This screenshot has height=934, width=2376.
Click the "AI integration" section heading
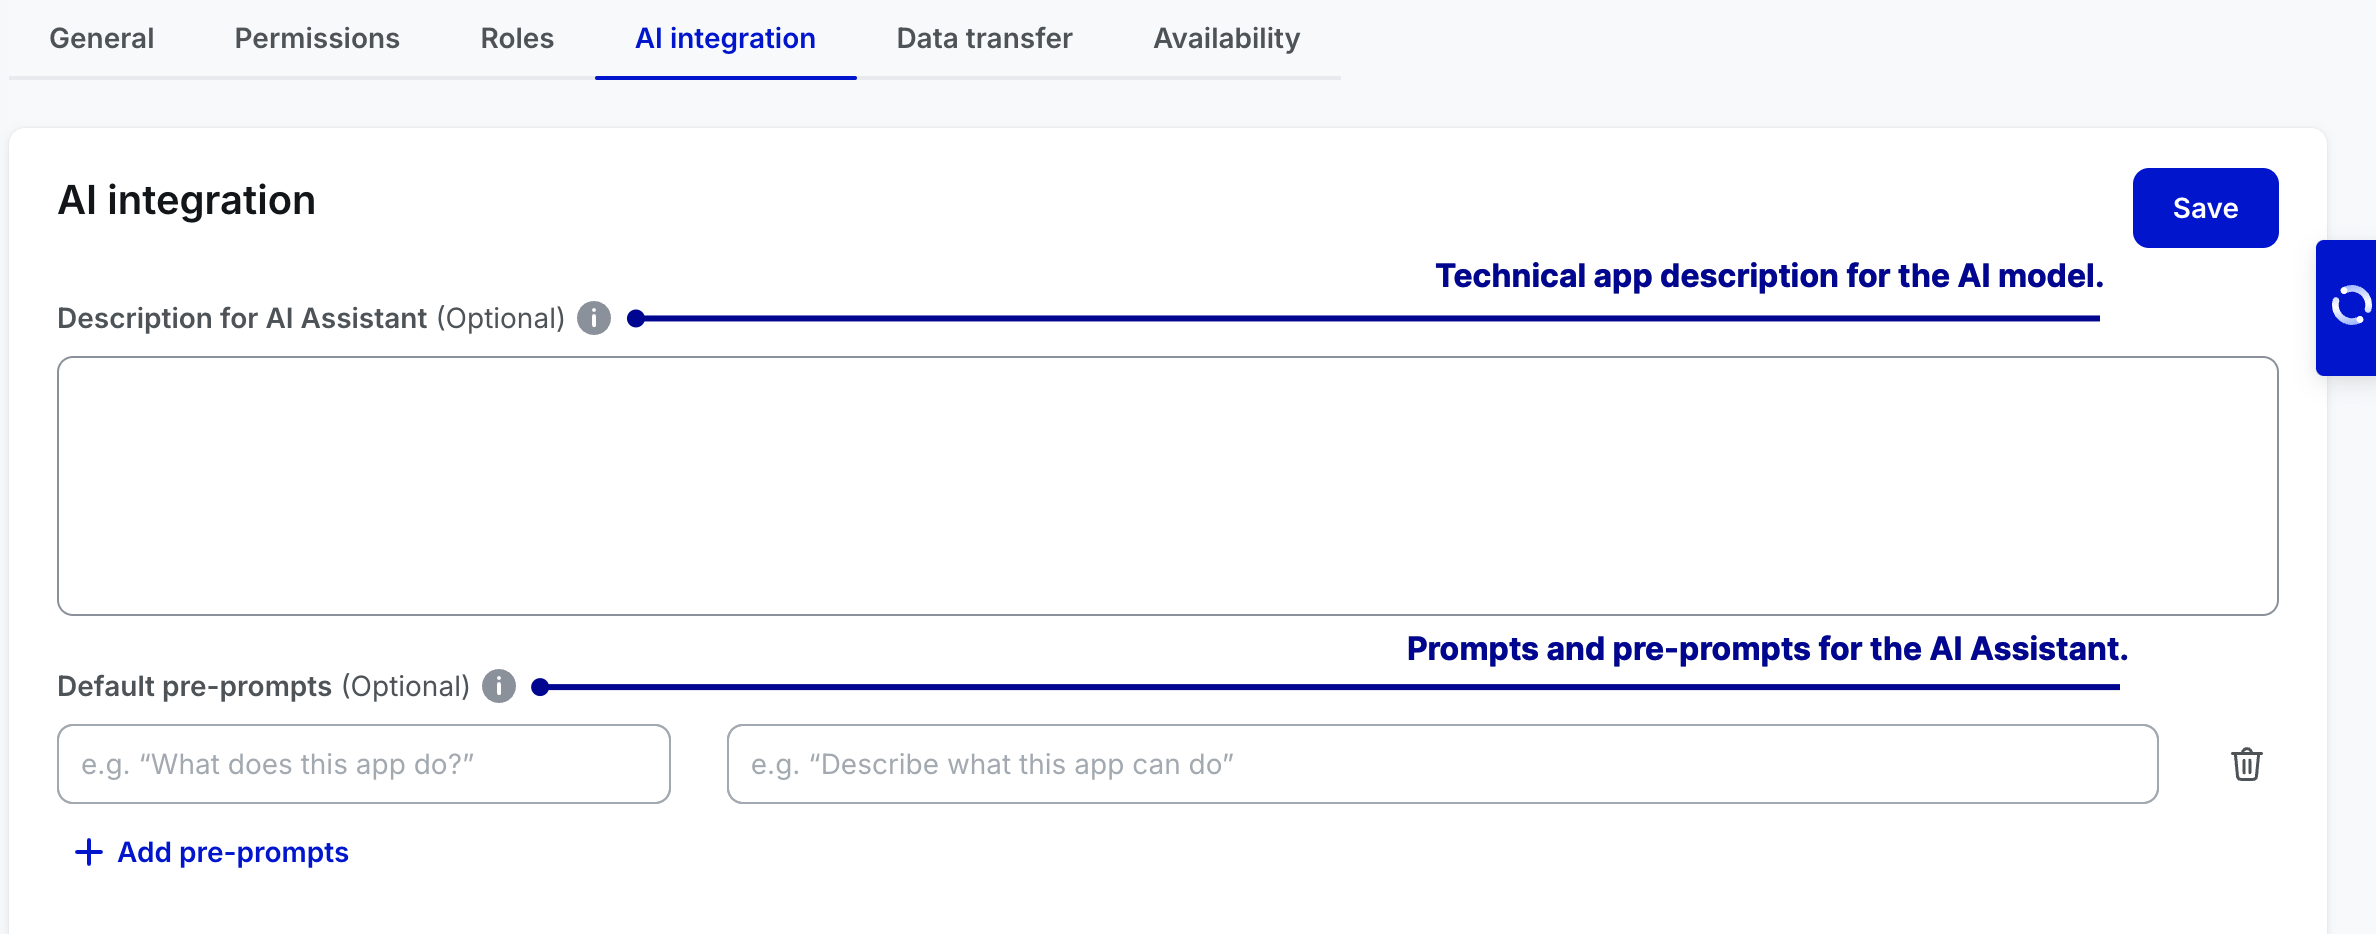187,200
